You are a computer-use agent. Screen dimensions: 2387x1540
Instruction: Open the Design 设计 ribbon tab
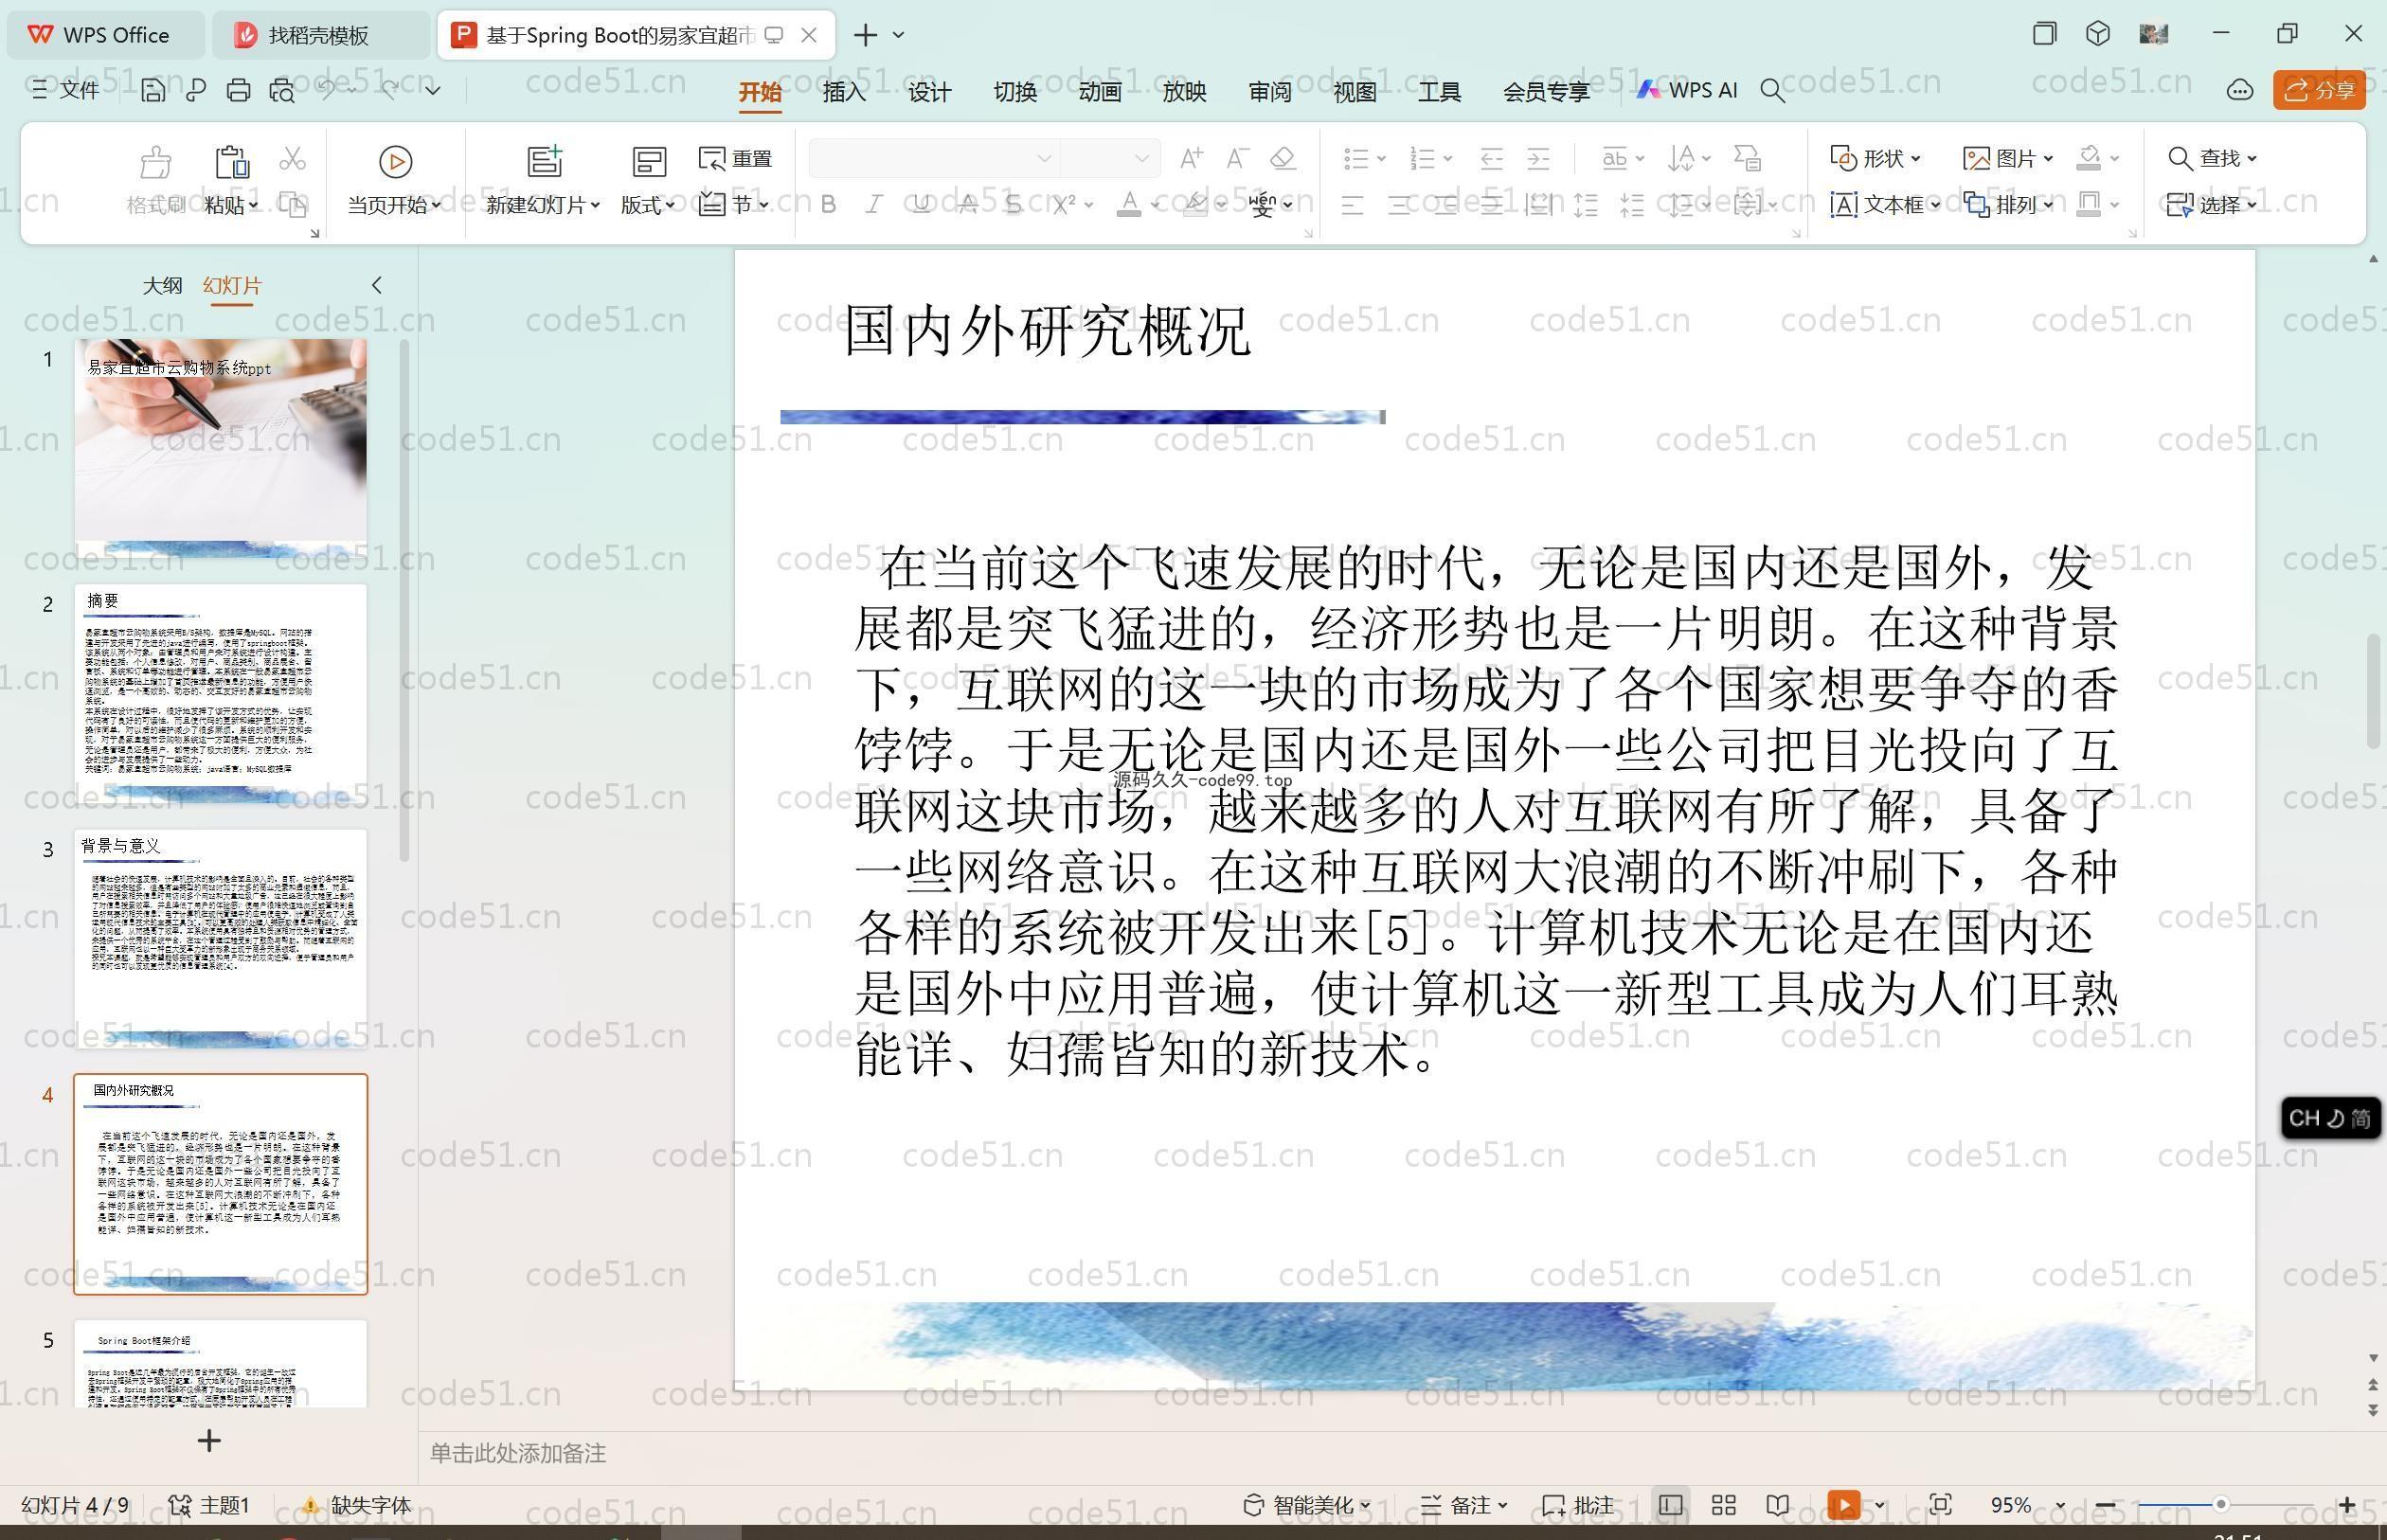click(929, 92)
